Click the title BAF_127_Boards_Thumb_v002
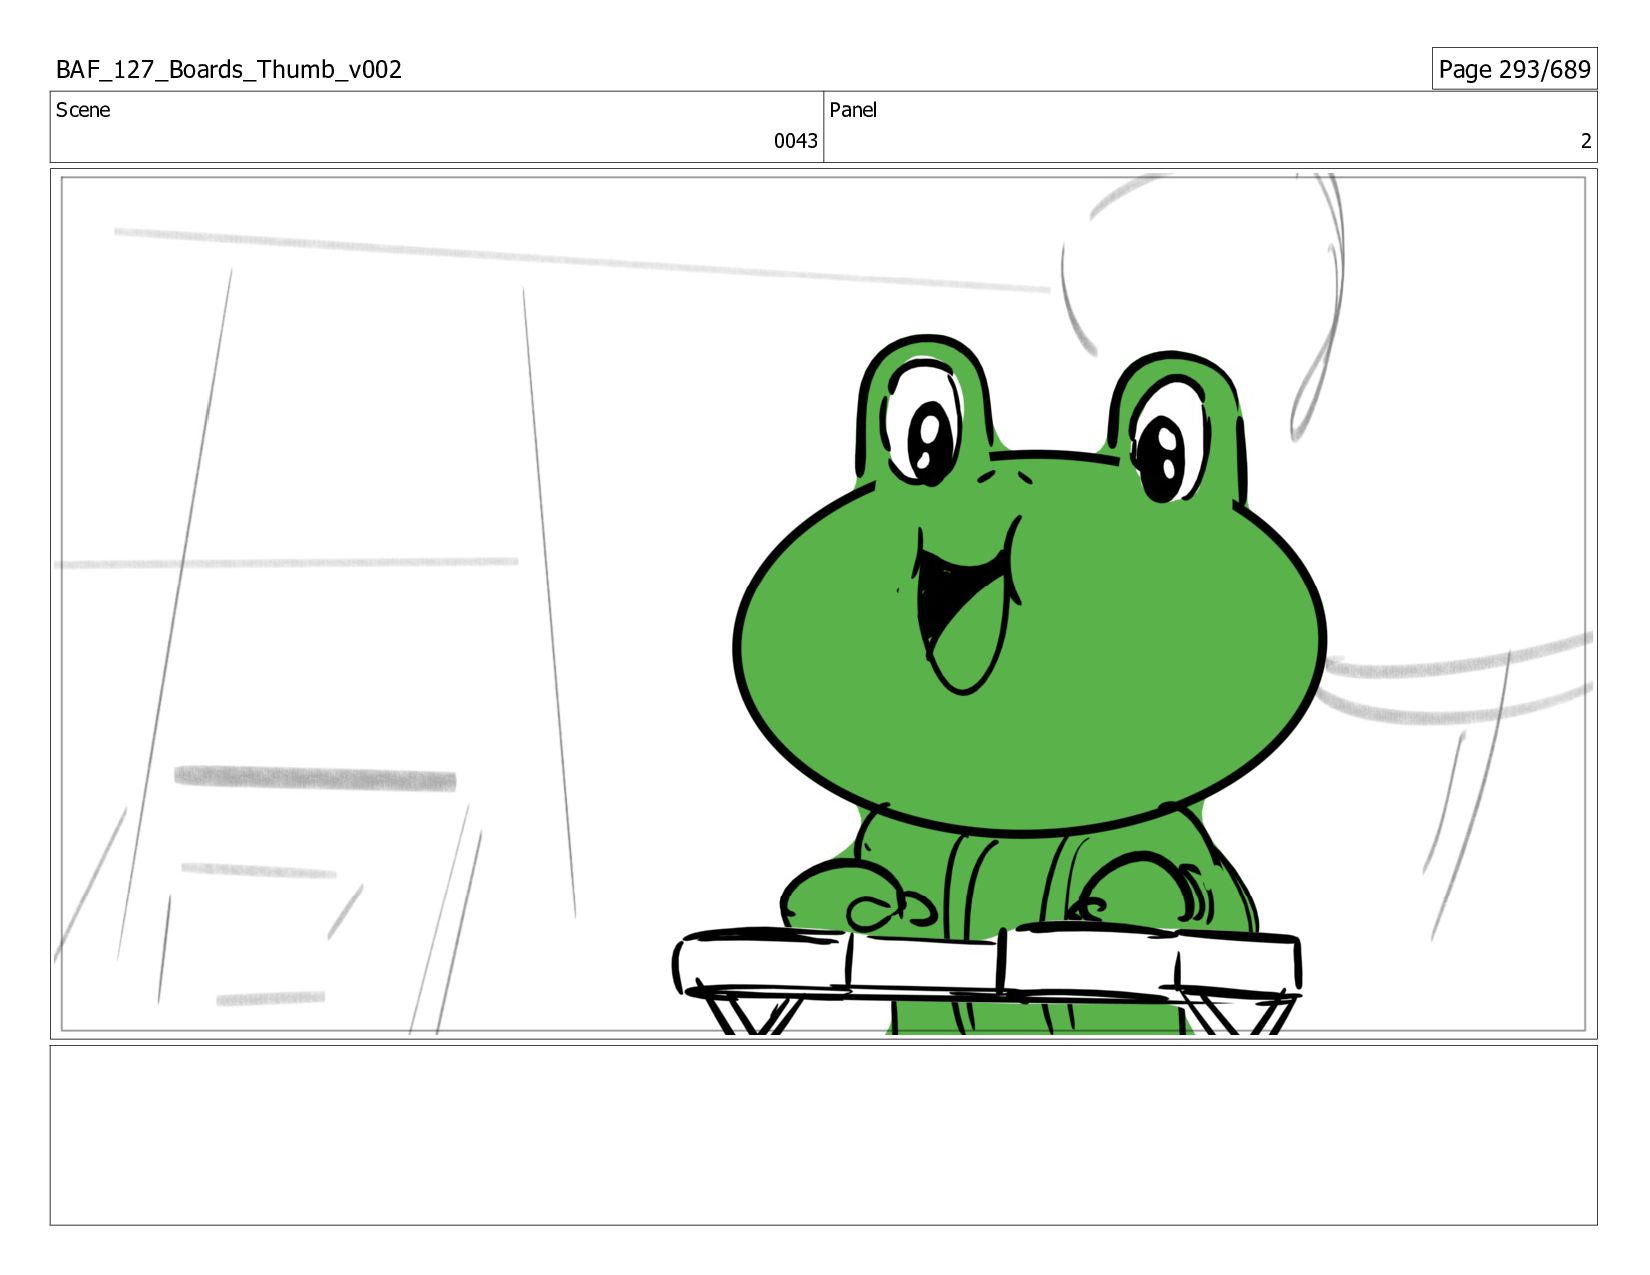The height and width of the screenshot is (1275, 1650). point(229,69)
